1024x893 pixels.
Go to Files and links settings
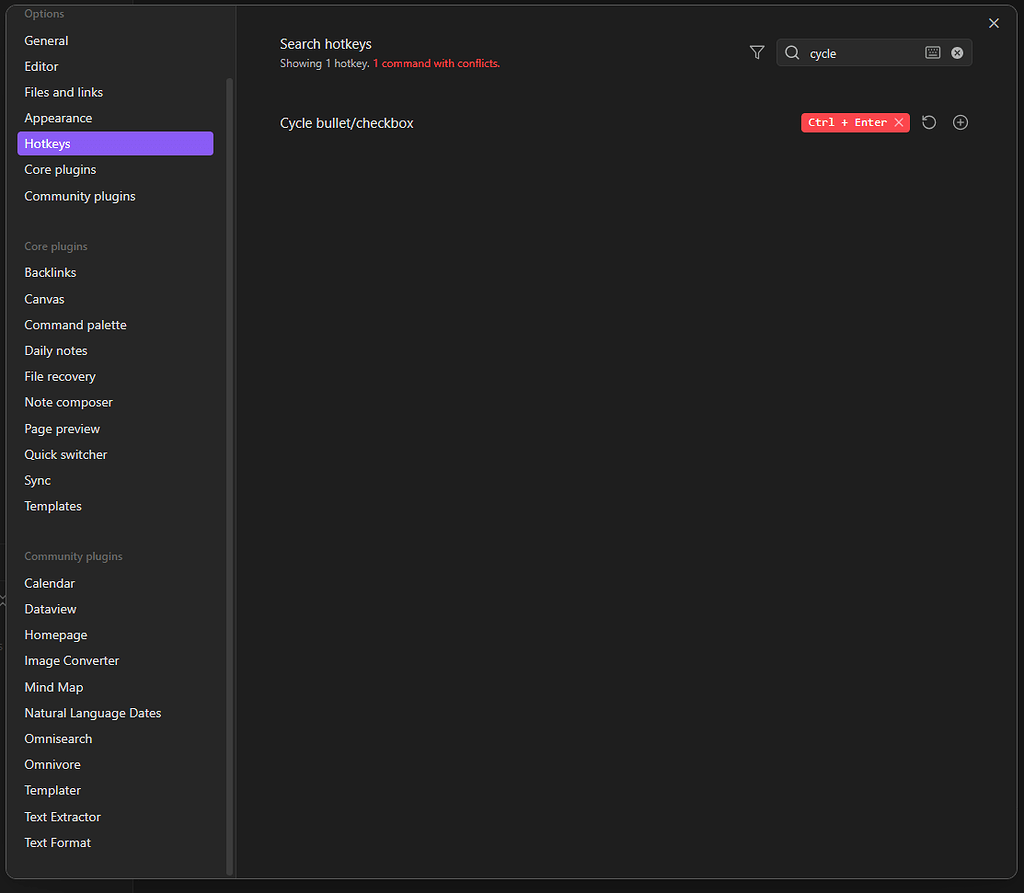[64, 92]
